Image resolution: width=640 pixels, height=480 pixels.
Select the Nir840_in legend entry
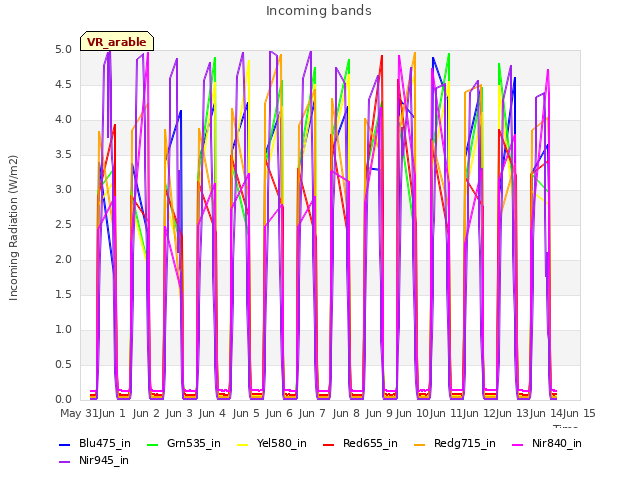[547, 443]
